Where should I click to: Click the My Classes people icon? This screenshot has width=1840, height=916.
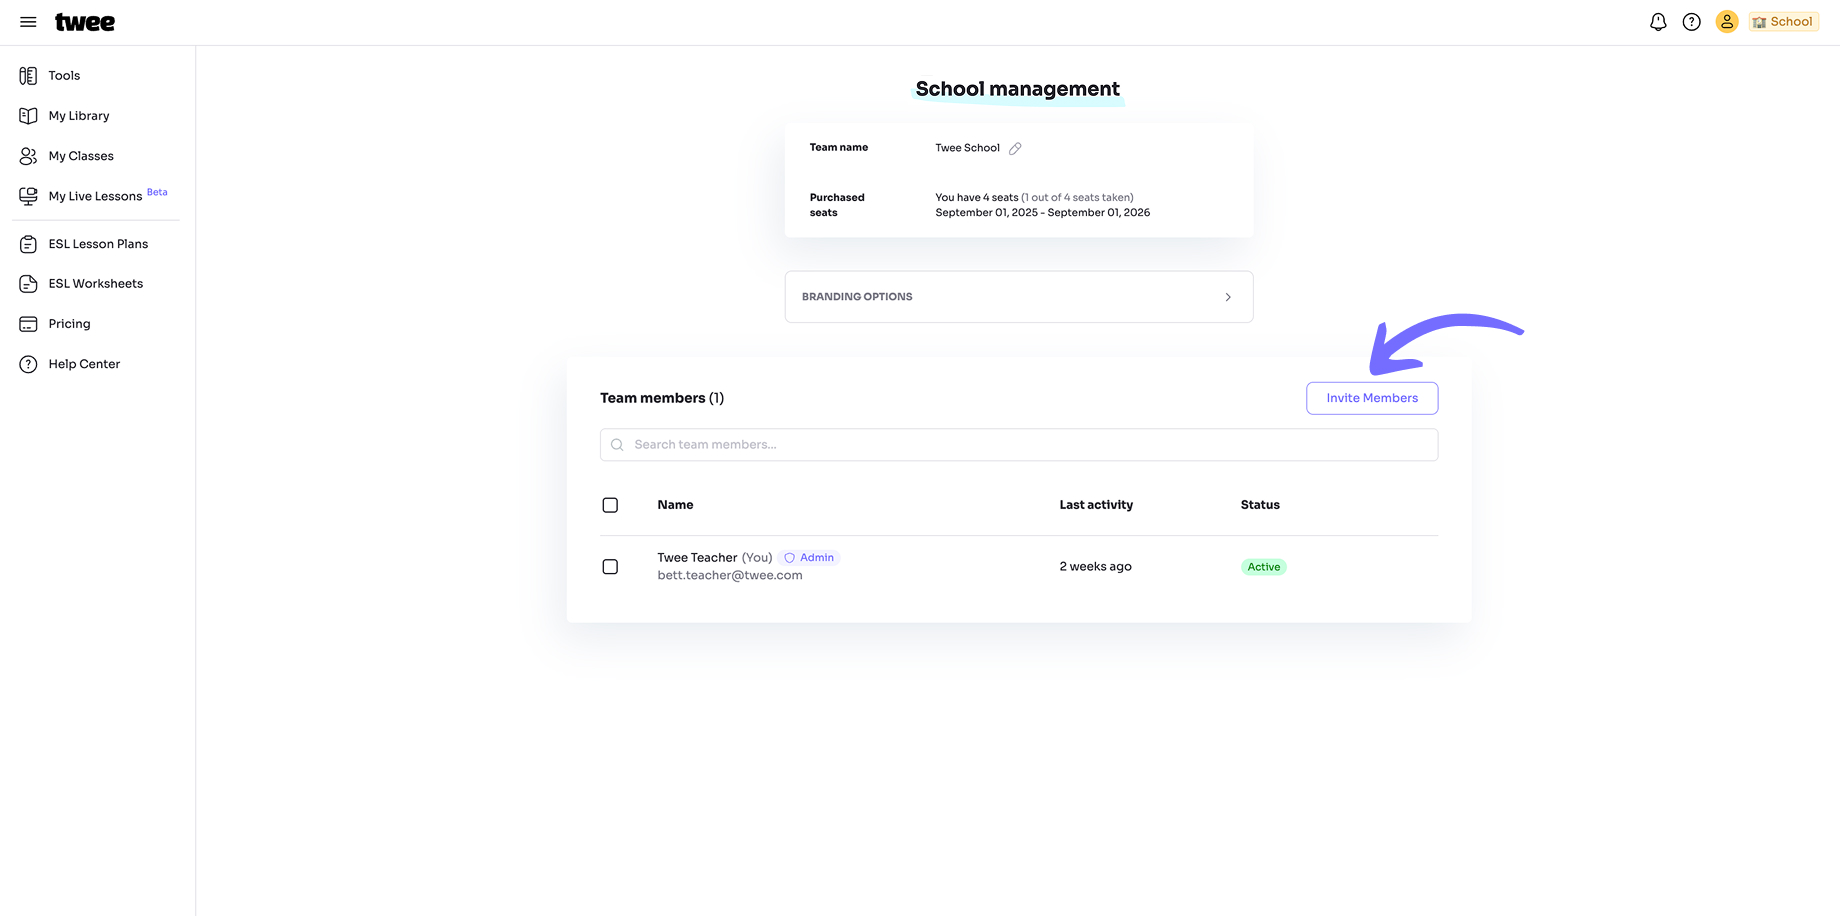28,156
